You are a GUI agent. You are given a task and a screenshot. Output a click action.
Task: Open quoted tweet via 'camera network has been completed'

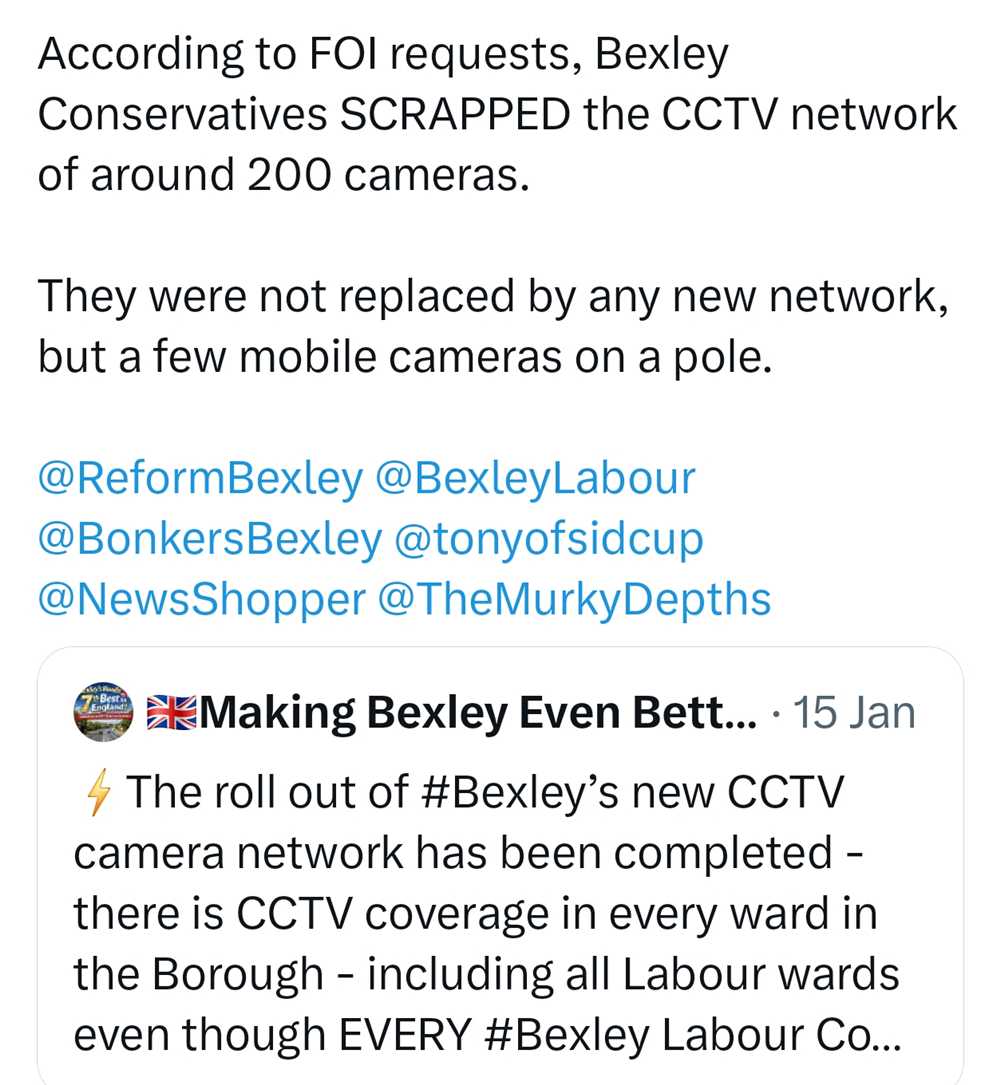point(452,853)
